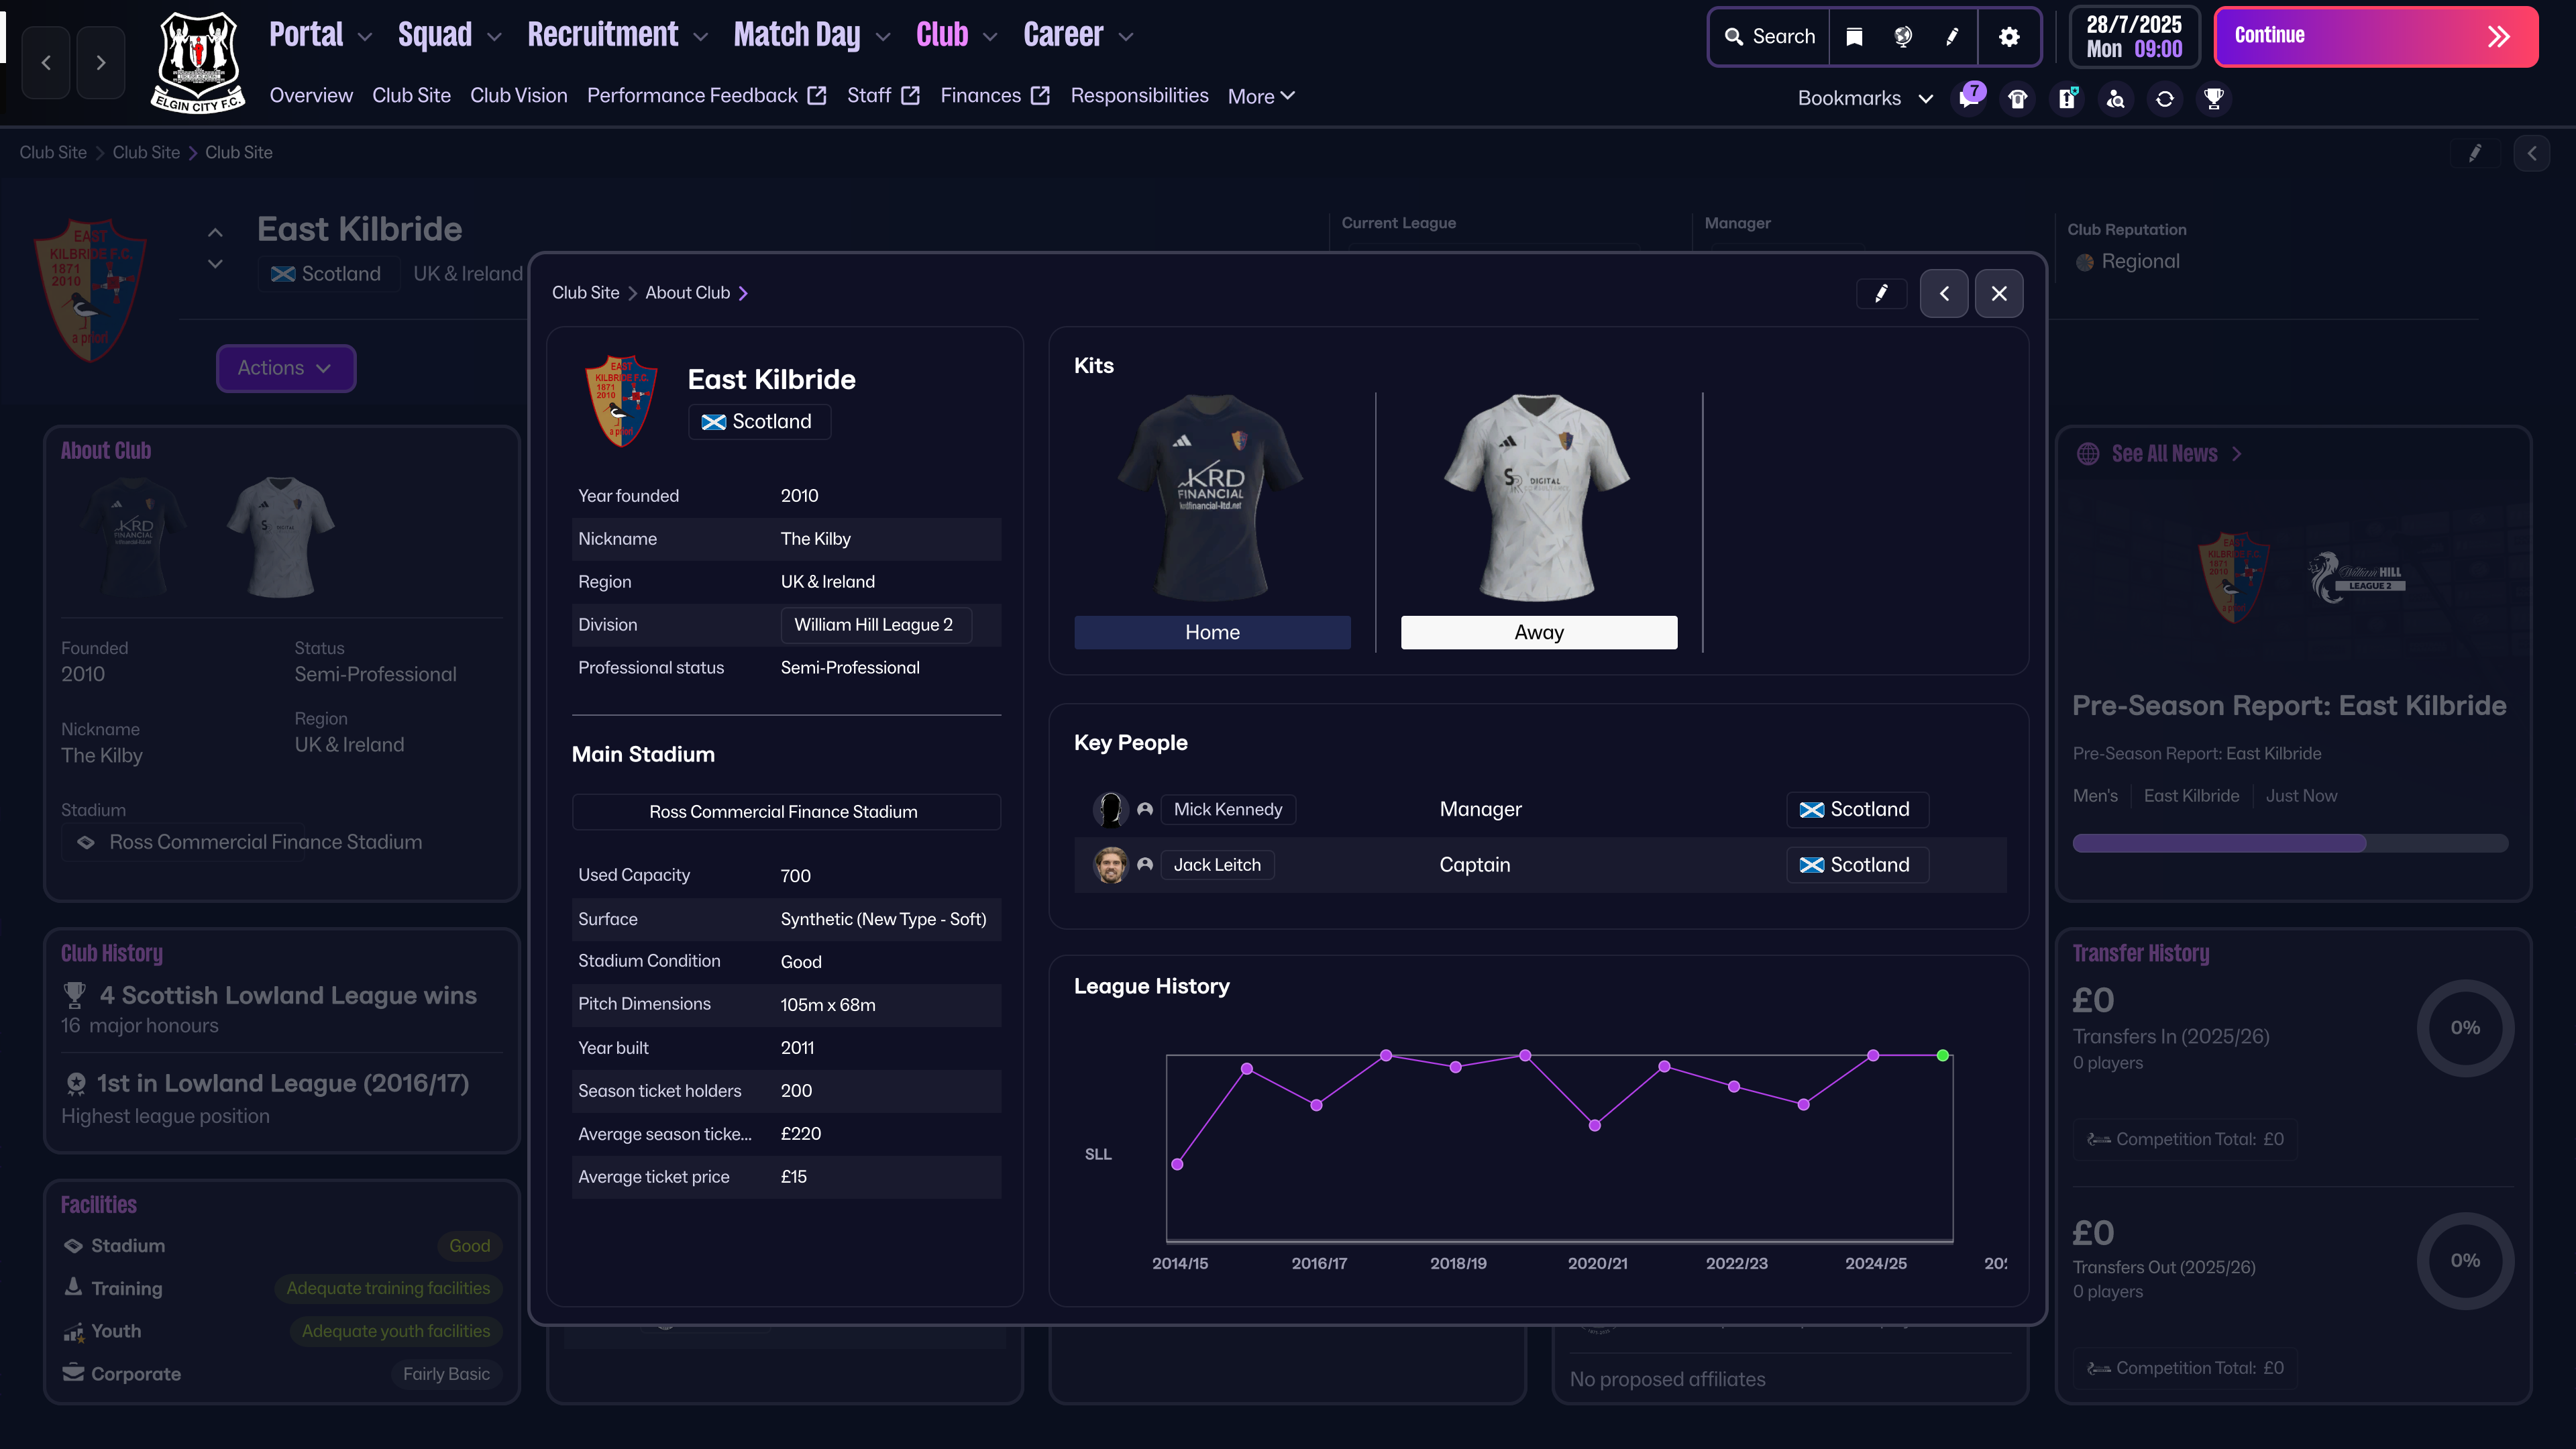Open the player search scouting icon
Image resolution: width=2576 pixels, height=1449 pixels.
click(2116, 98)
